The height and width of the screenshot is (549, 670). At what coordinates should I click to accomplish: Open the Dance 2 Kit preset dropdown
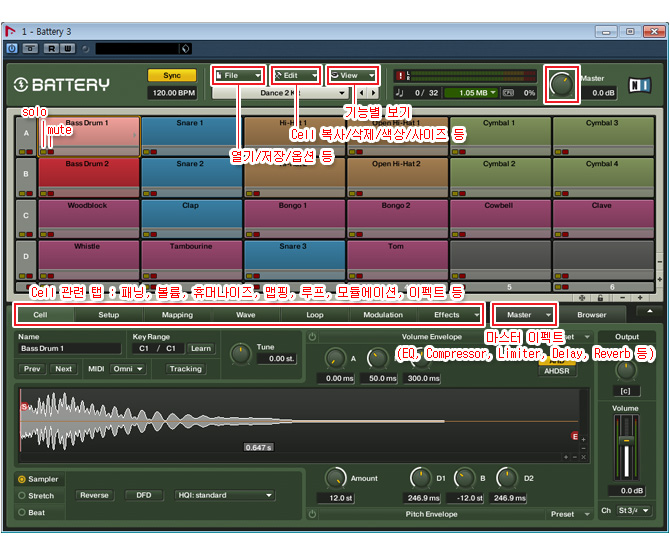tap(280, 93)
